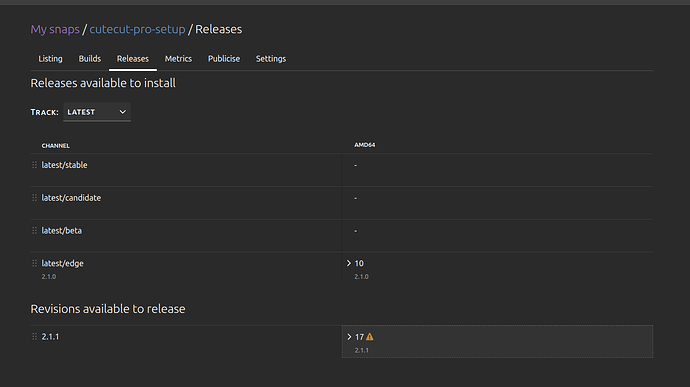This screenshot has width=690, height=387.
Task: Click the Revisions available to release heading
Action: pyautogui.click(x=108, y=309)
